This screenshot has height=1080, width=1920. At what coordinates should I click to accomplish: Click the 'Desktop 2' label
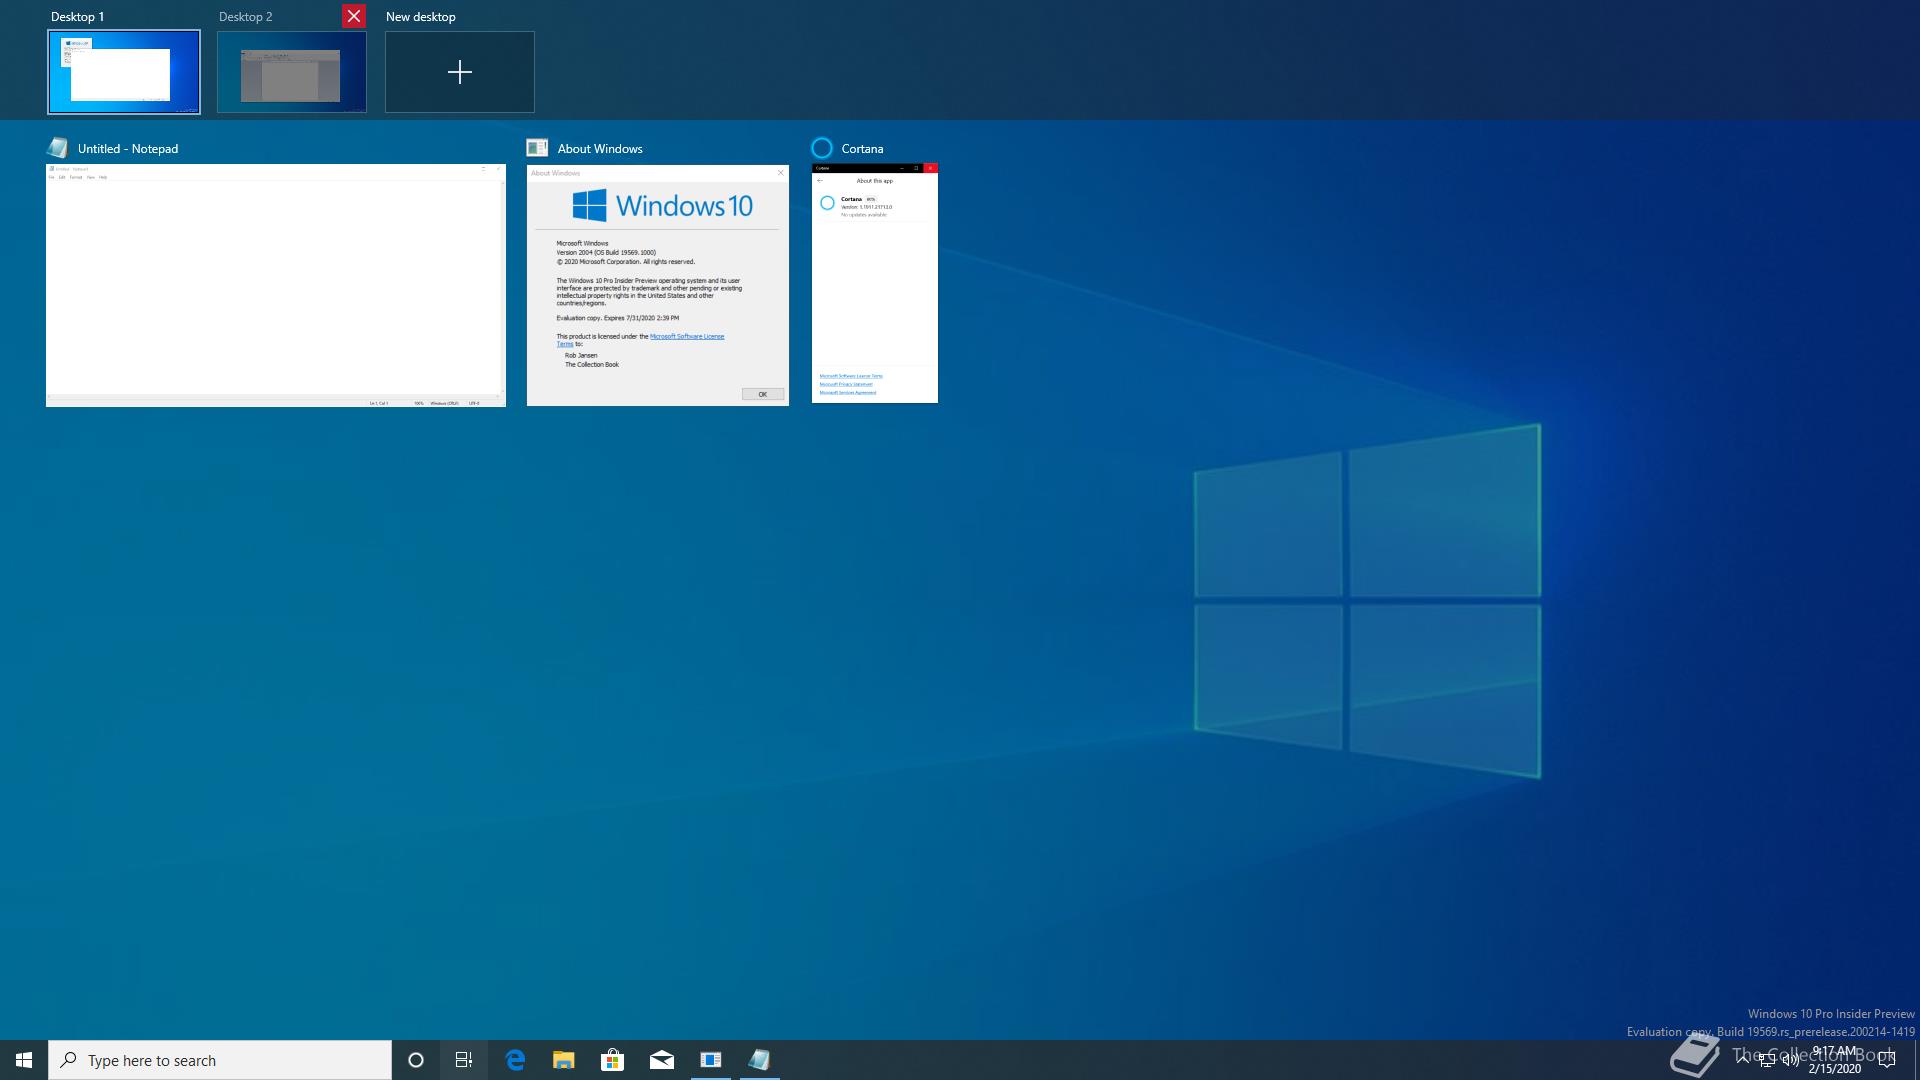(x=246, y=17)
